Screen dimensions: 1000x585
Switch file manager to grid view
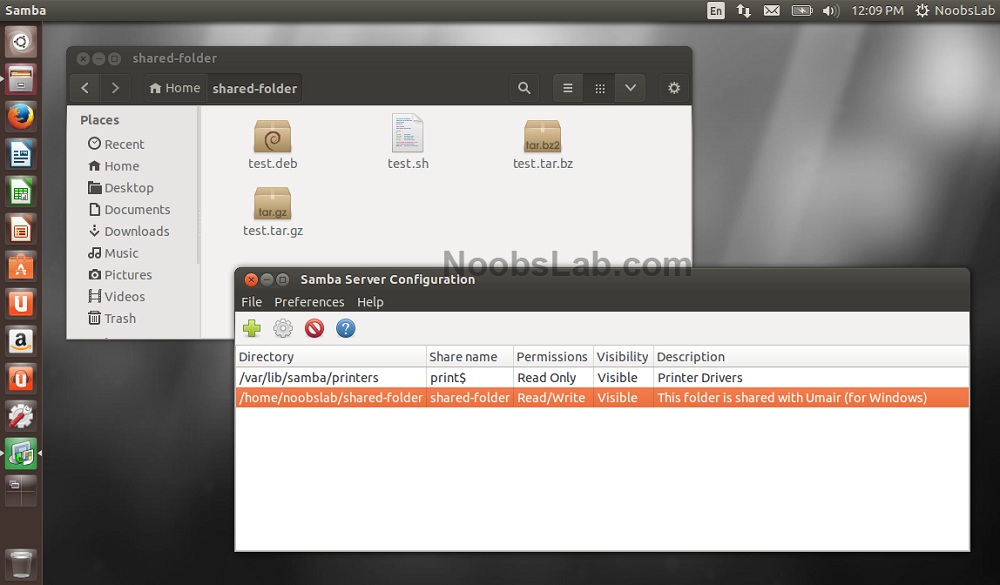[x=599, y=88]
